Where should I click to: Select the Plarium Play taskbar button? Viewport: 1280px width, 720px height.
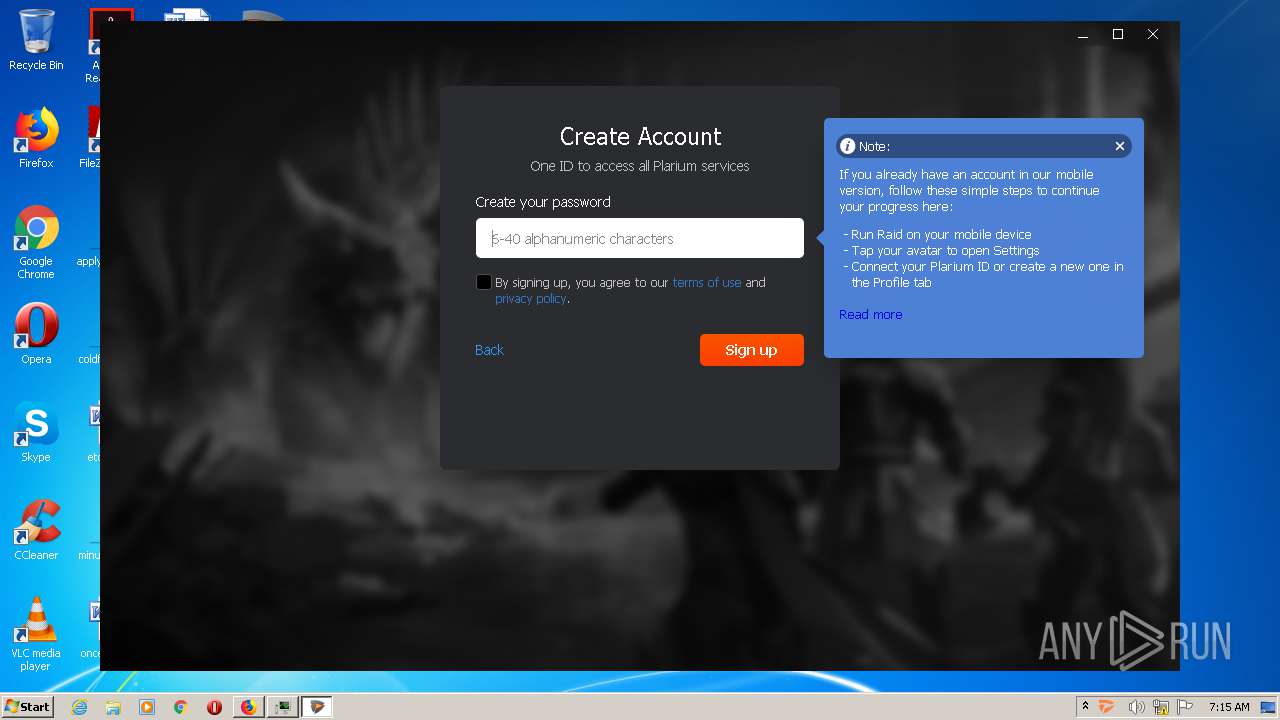pos(317,707)
